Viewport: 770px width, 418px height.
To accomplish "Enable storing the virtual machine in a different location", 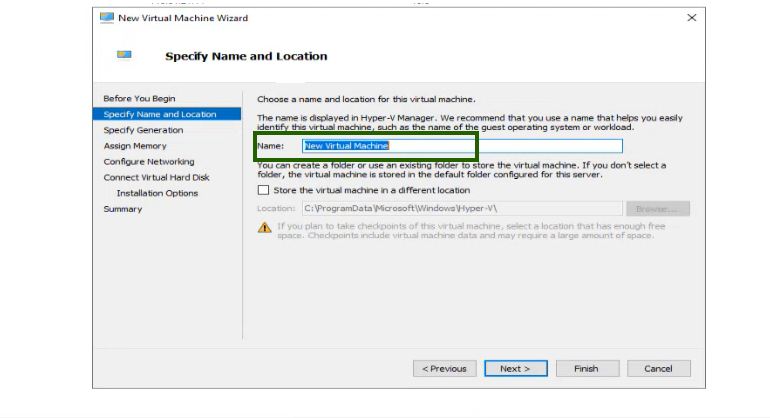I will coord(264,190).
